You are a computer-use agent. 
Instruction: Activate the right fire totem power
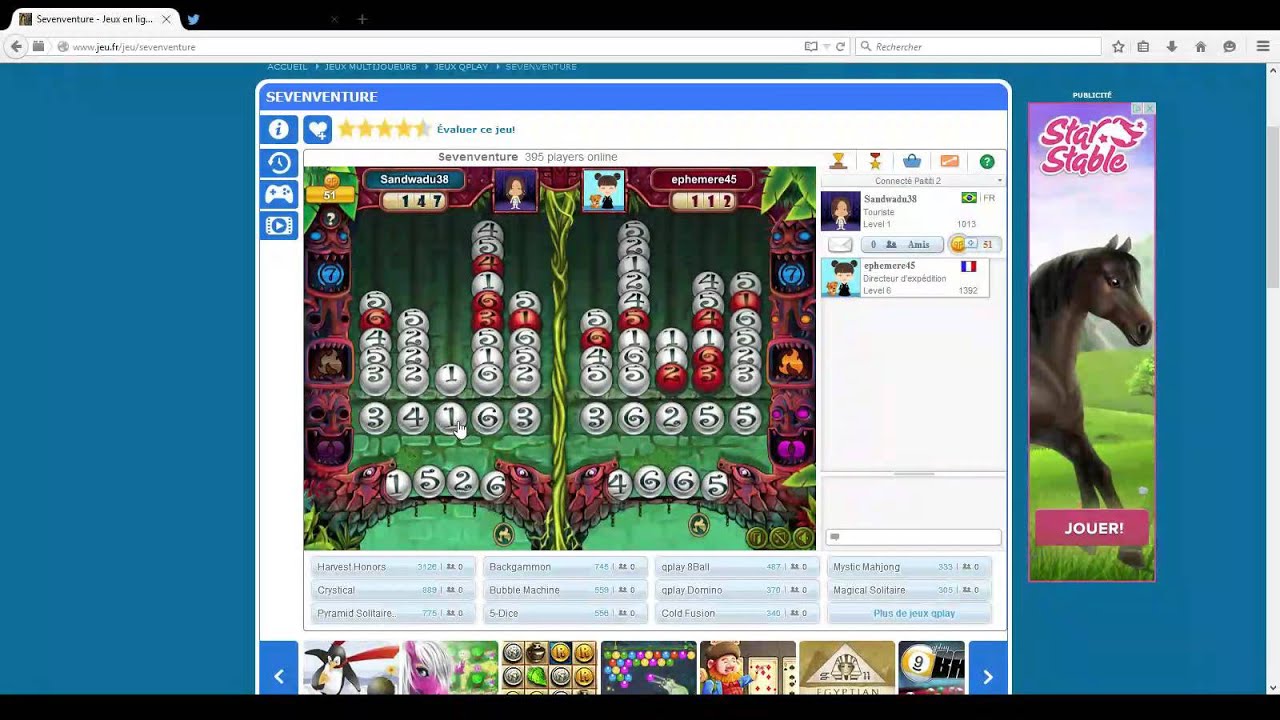(x=791, y=362)
